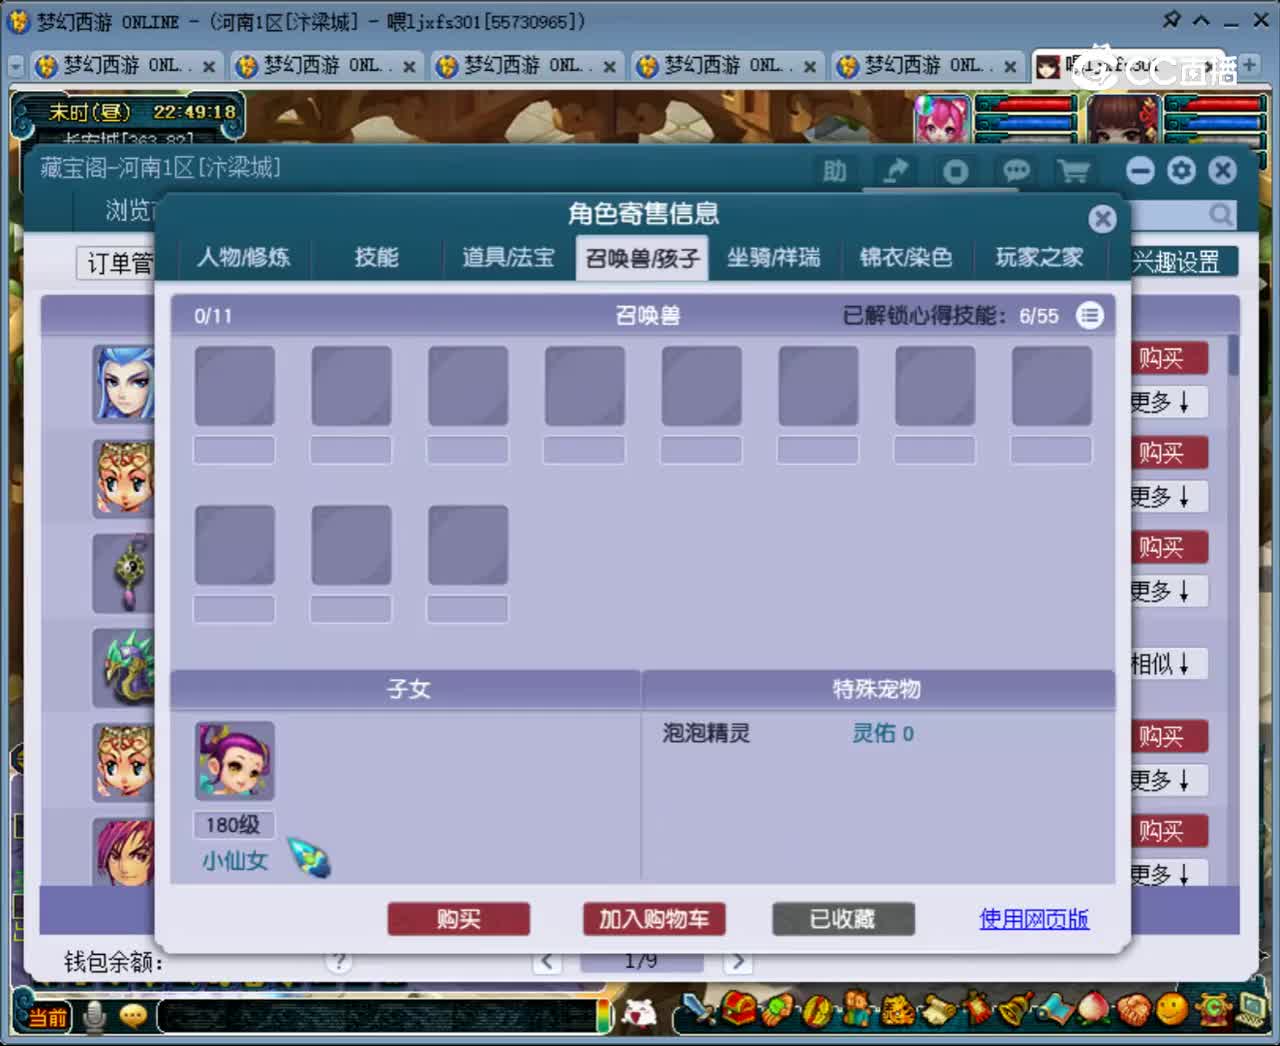Open the red treasure chest inventory icon
This screenshot has width=1280, height=1046.
tap(739, 1009)
